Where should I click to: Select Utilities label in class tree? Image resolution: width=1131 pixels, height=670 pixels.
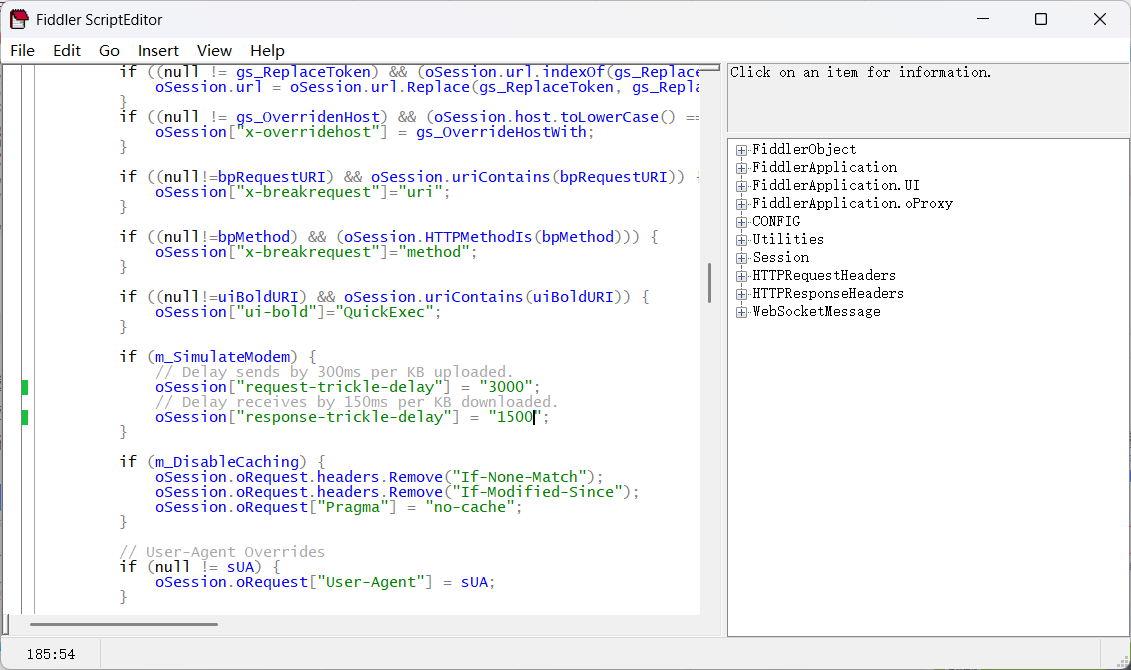(x=788, y=239)
